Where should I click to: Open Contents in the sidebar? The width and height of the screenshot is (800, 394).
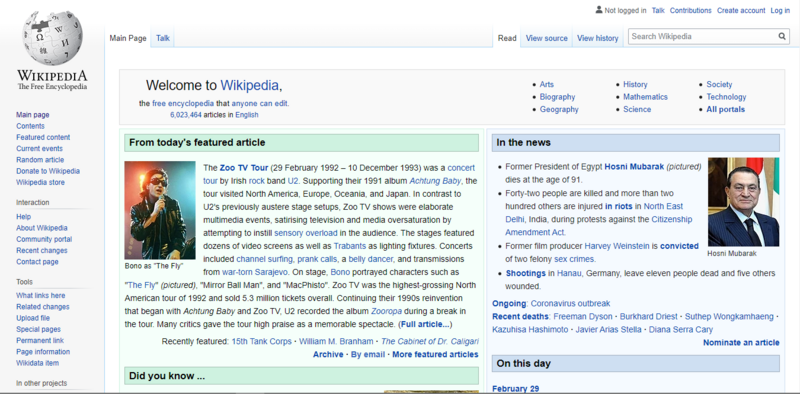[x=30, y=126]
